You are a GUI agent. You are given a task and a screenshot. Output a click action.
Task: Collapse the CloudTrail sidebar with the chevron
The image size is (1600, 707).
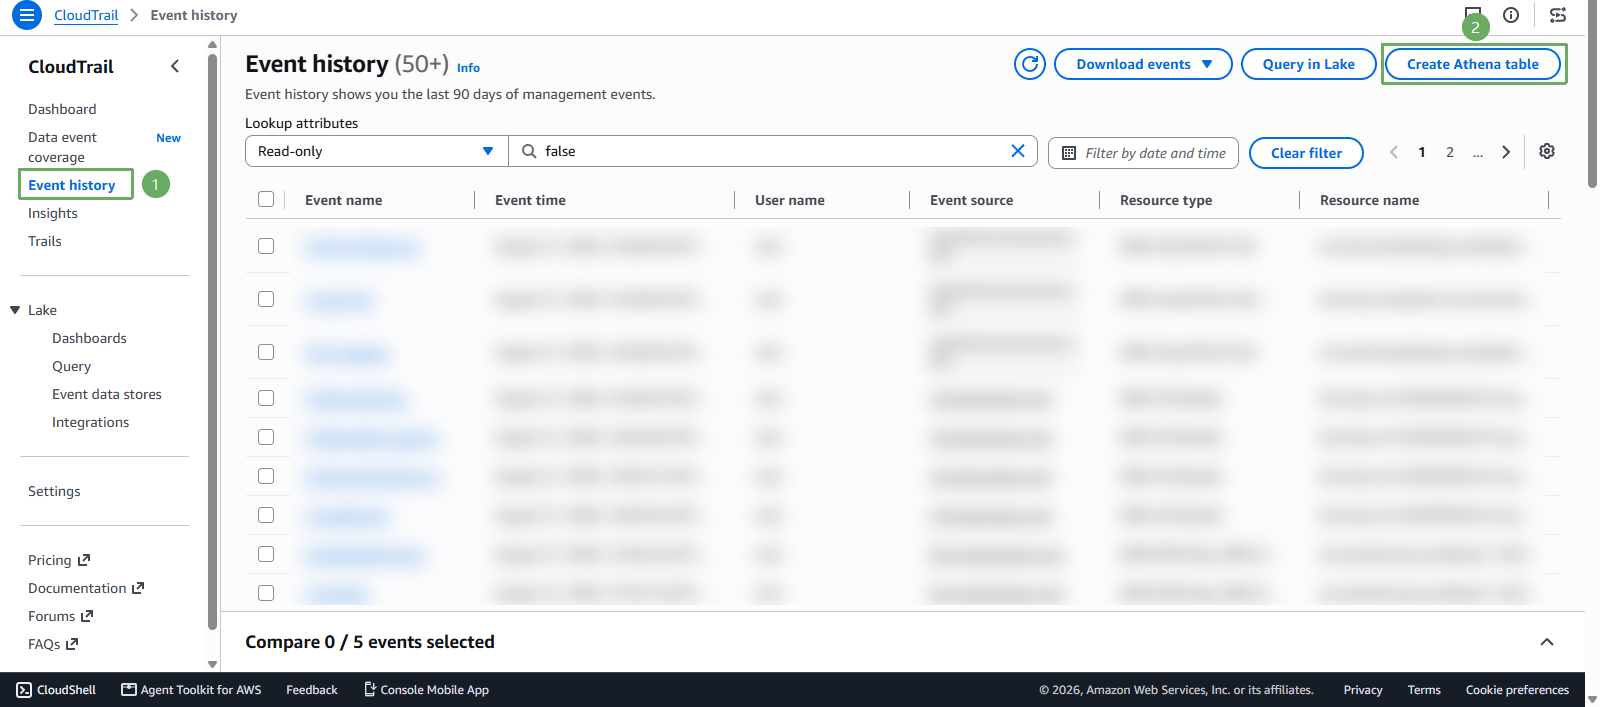click(175, 66)
